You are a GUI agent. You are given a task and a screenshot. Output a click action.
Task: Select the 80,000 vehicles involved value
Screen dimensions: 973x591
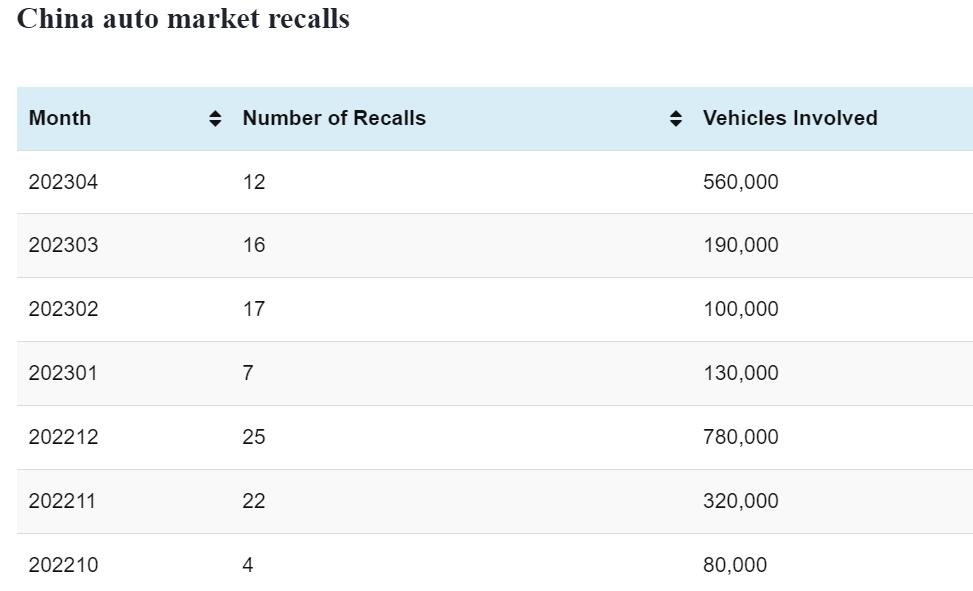[x=735, y=566]
